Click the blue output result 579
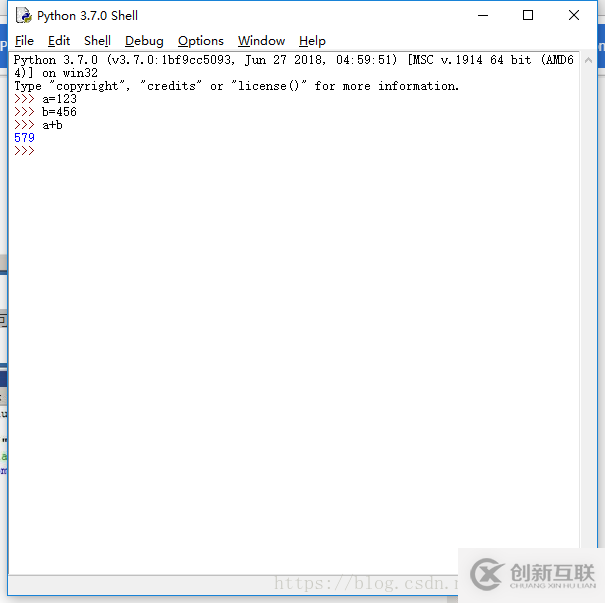This screenshot has width=605, height=603. click(24, 138)
